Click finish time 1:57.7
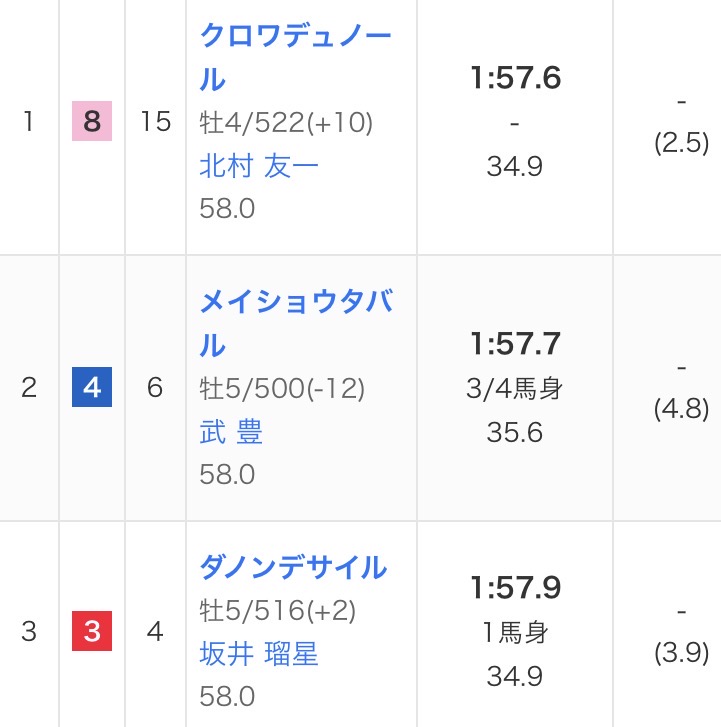 515,344
